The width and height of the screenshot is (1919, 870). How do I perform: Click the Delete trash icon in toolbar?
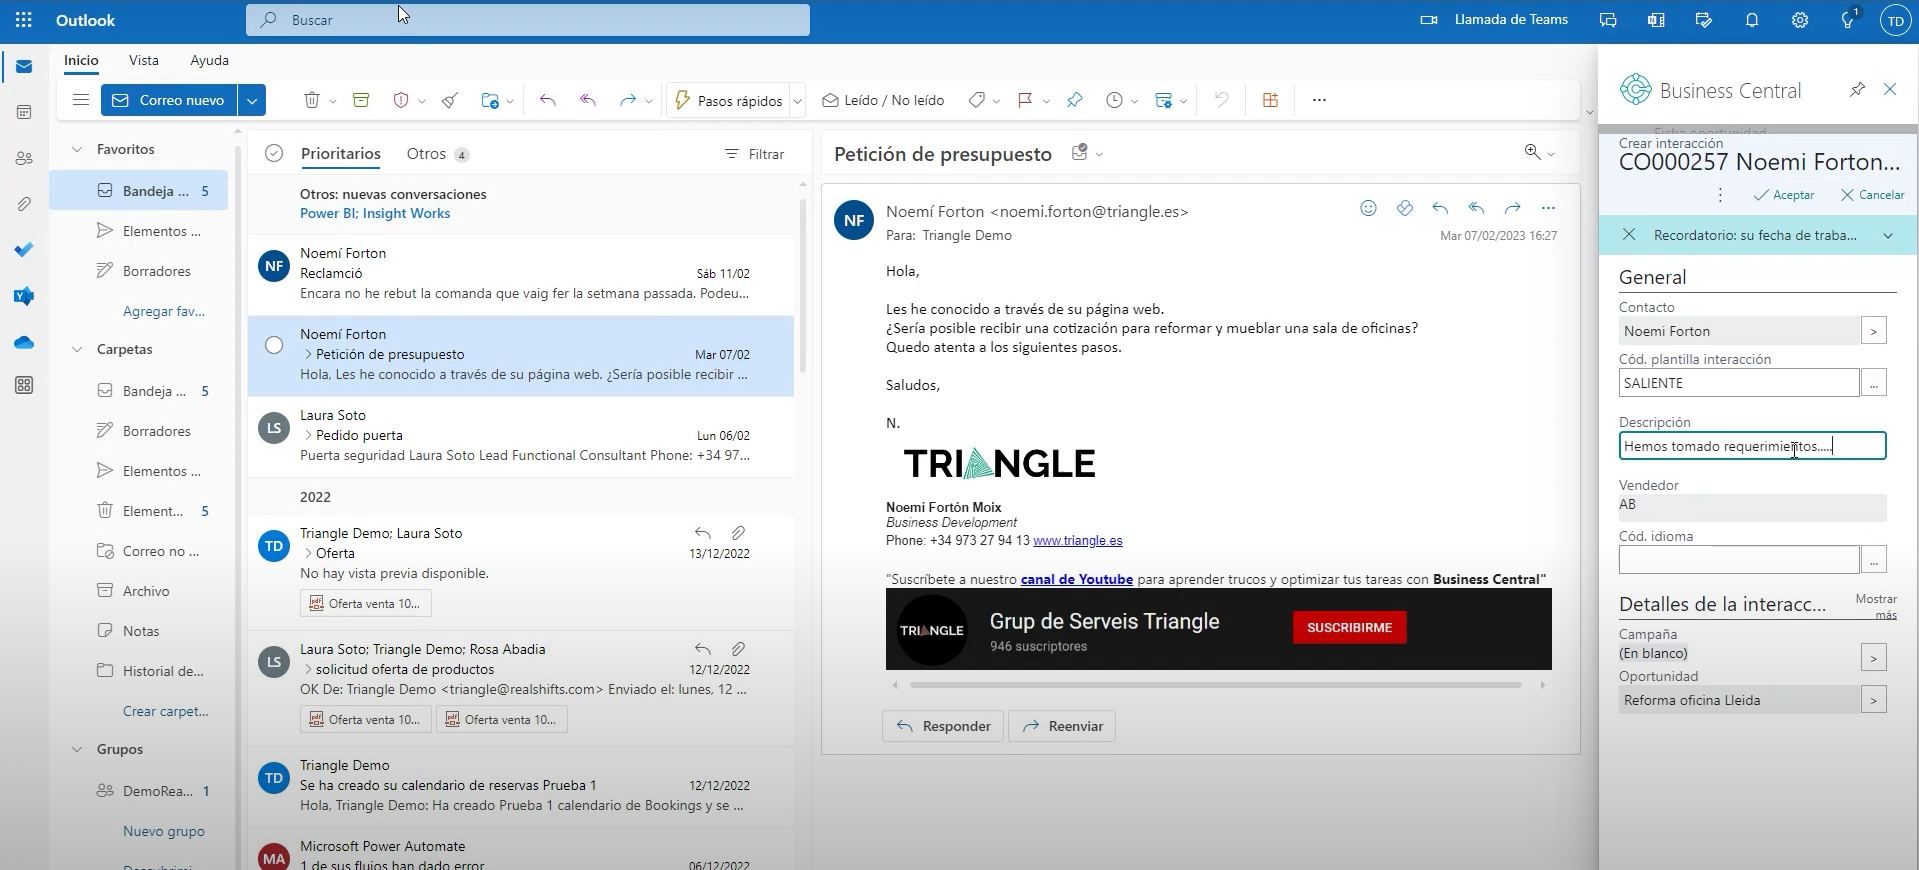tap(311, 100)
